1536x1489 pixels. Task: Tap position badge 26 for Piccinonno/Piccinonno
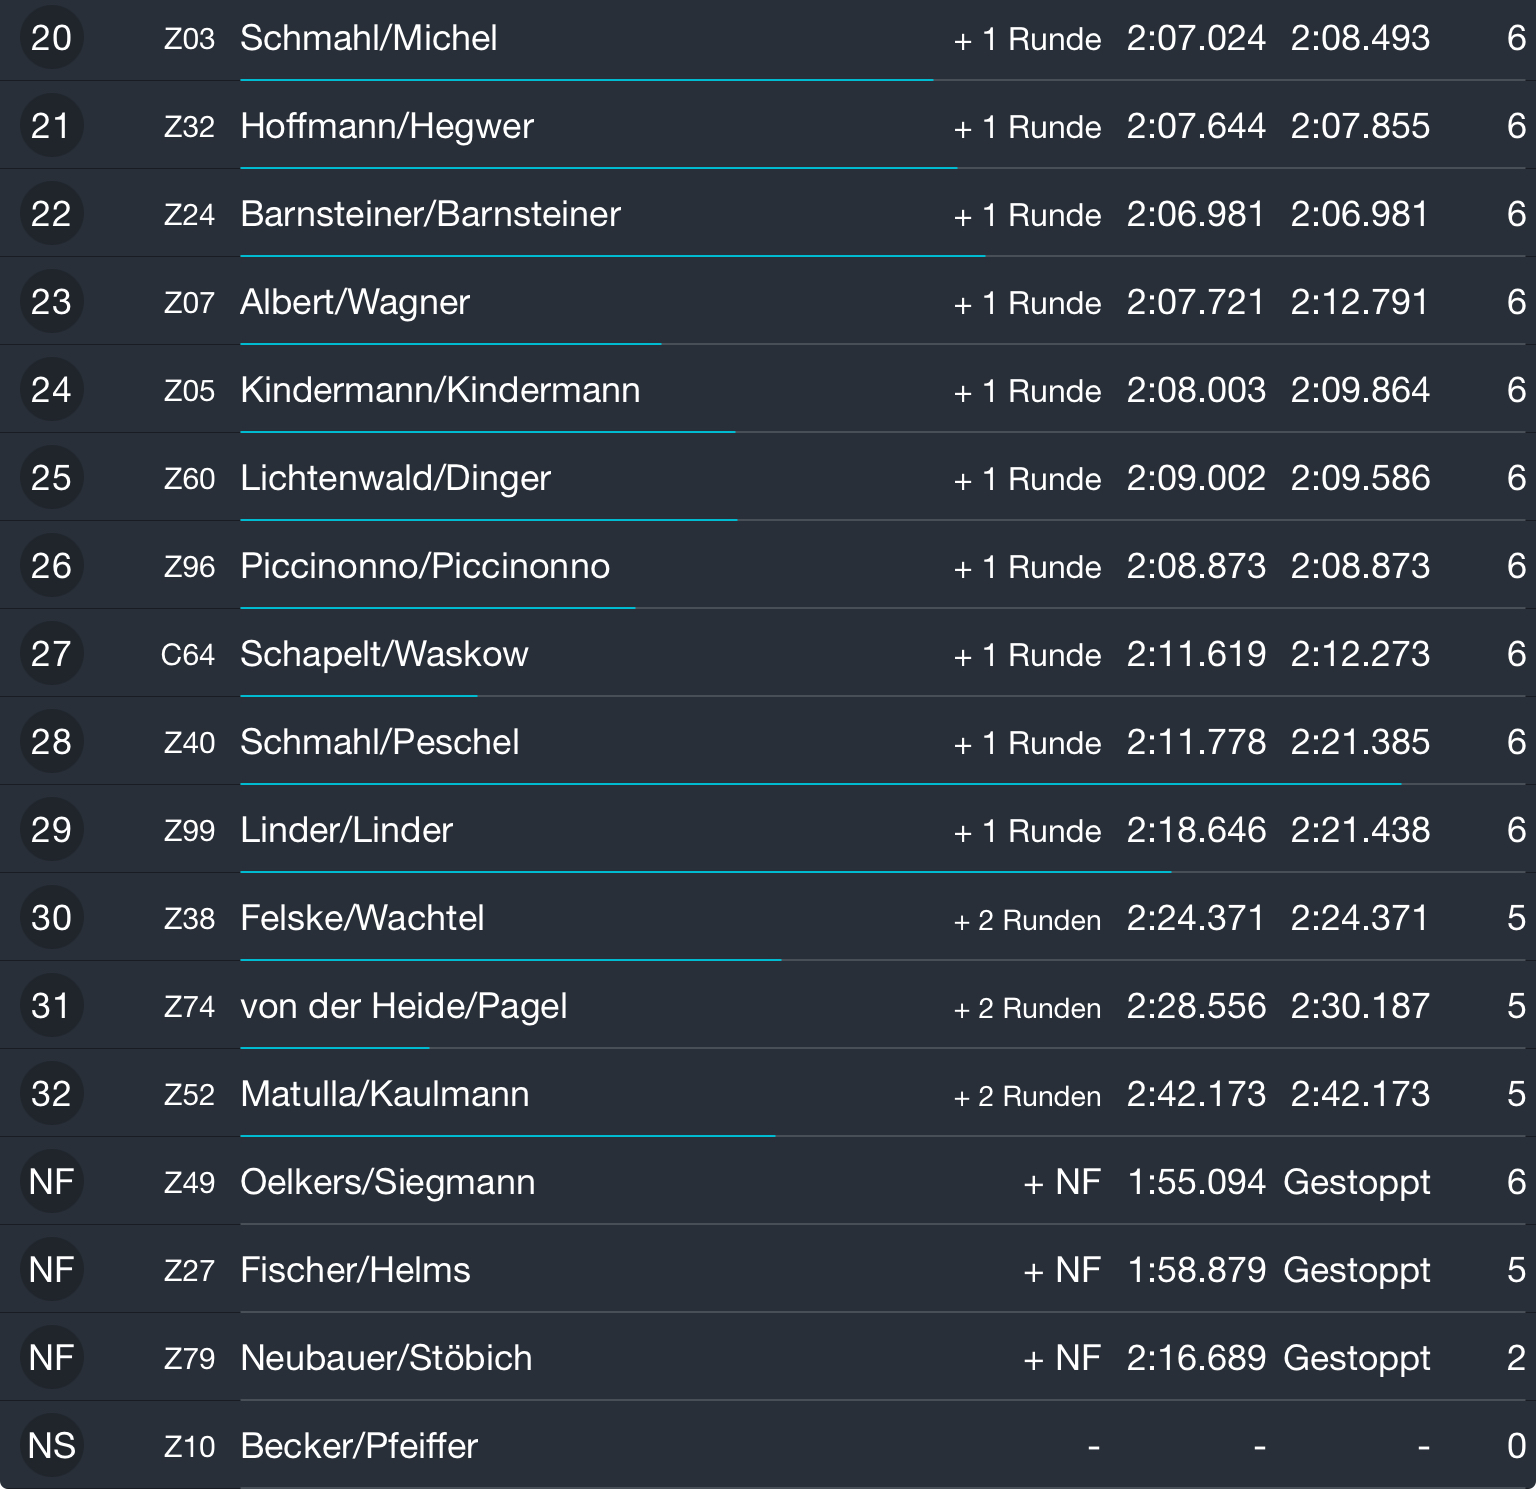tap(51, 566)
